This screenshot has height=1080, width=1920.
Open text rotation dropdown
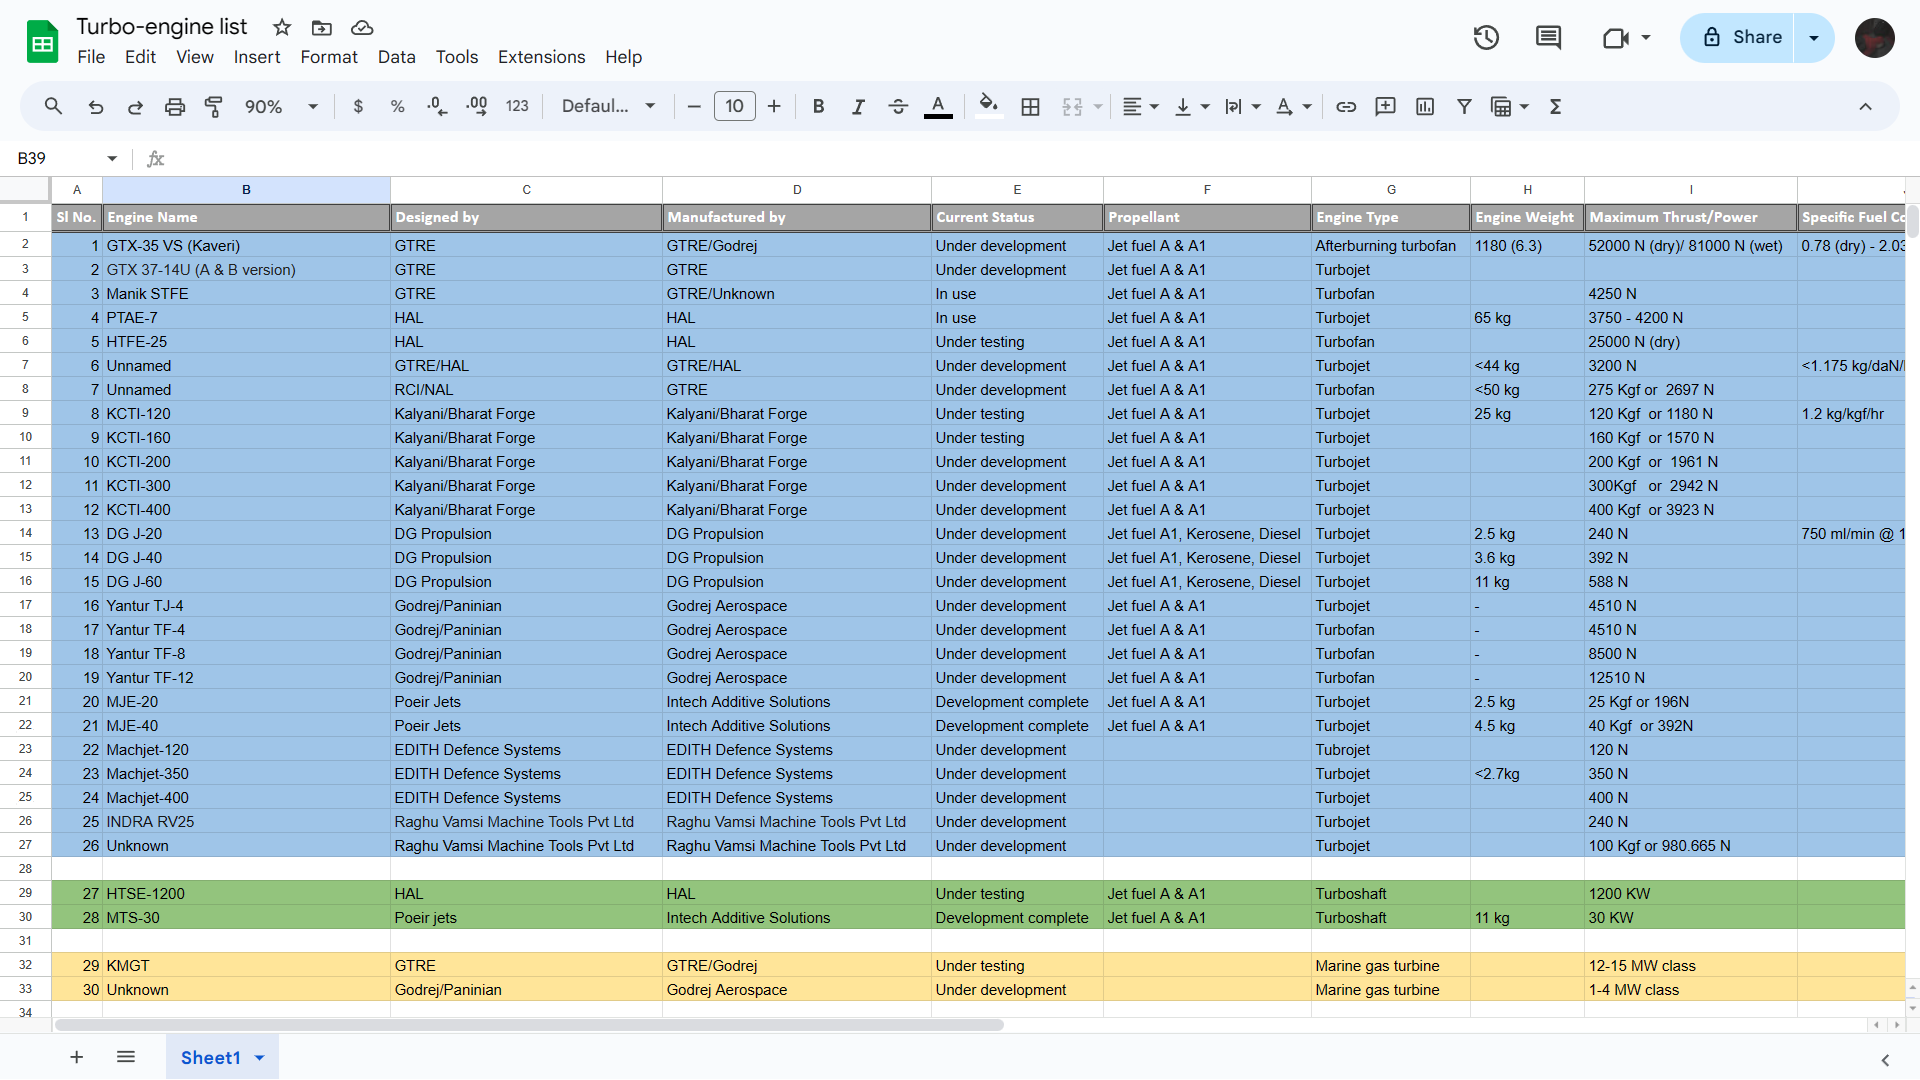pos(1293,106)
